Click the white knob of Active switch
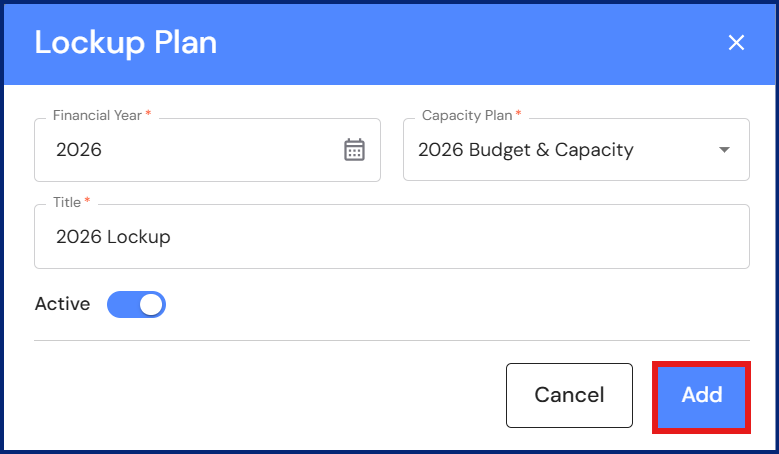 151,304
